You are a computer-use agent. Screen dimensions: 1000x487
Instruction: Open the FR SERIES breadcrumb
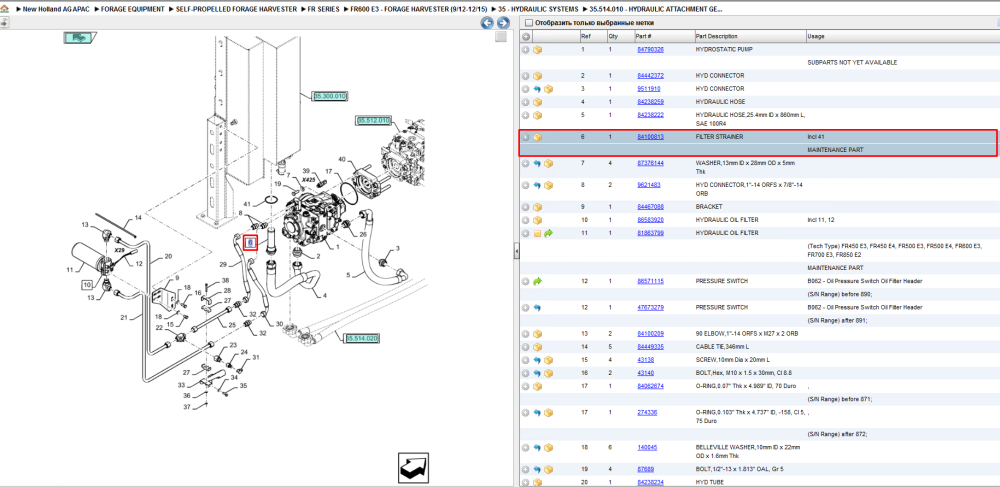323,10
